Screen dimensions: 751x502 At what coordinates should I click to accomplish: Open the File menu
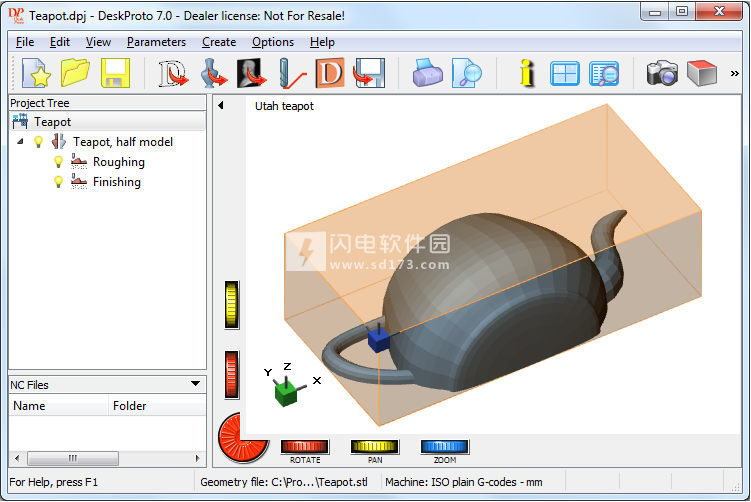point(25,42)
